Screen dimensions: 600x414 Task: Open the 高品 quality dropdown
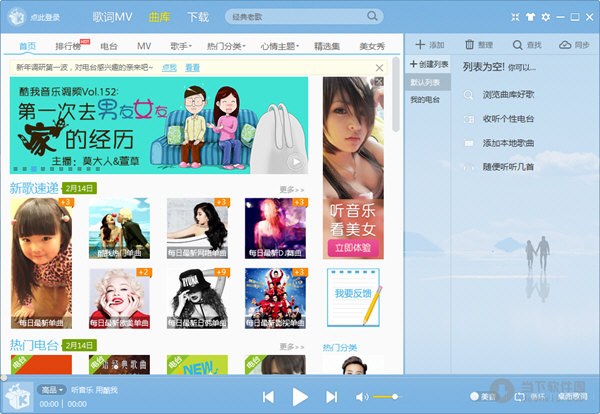(51, 390)
